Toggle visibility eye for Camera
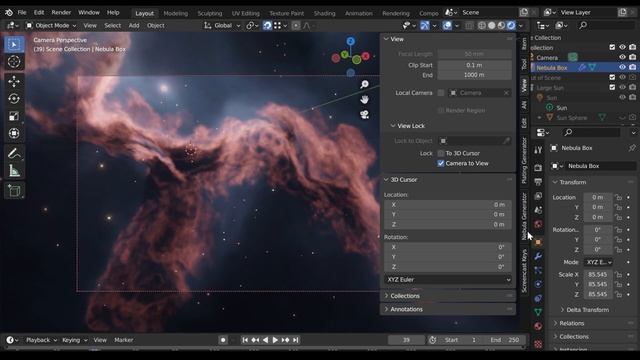640x360 pixels. pos(622,57)
